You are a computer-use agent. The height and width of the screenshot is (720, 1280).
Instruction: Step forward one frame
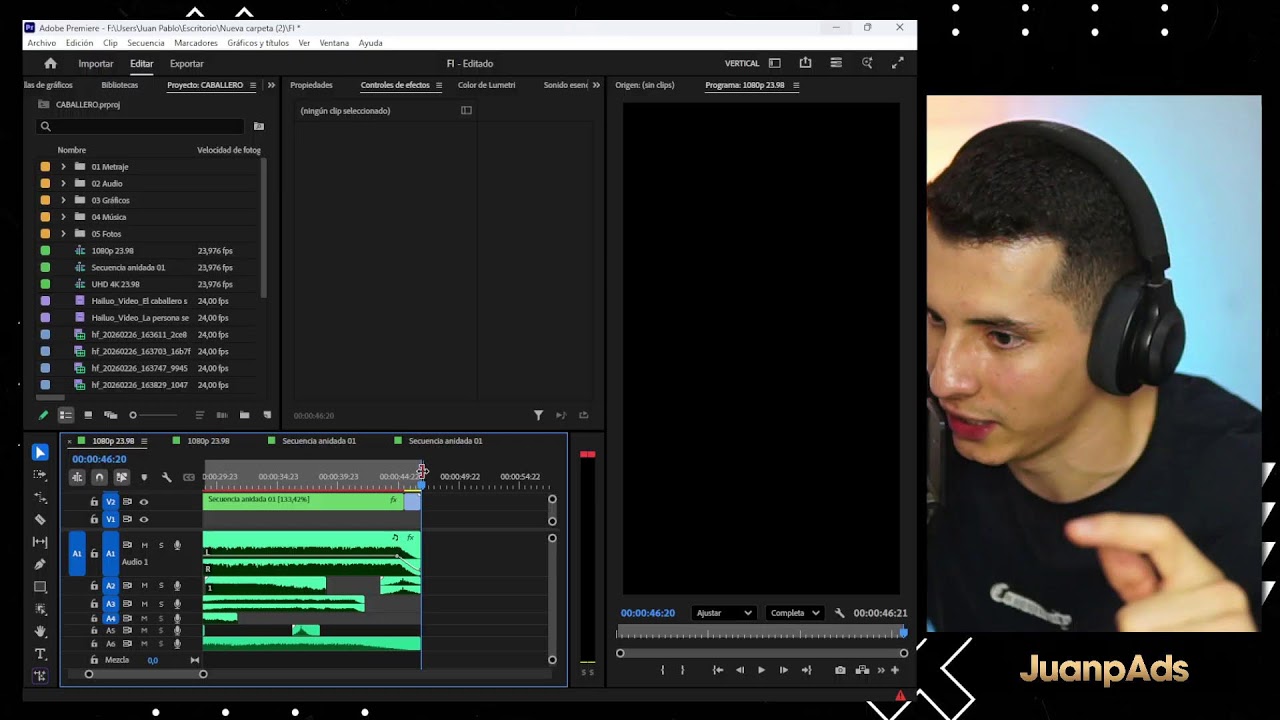(x=783, y=670)
